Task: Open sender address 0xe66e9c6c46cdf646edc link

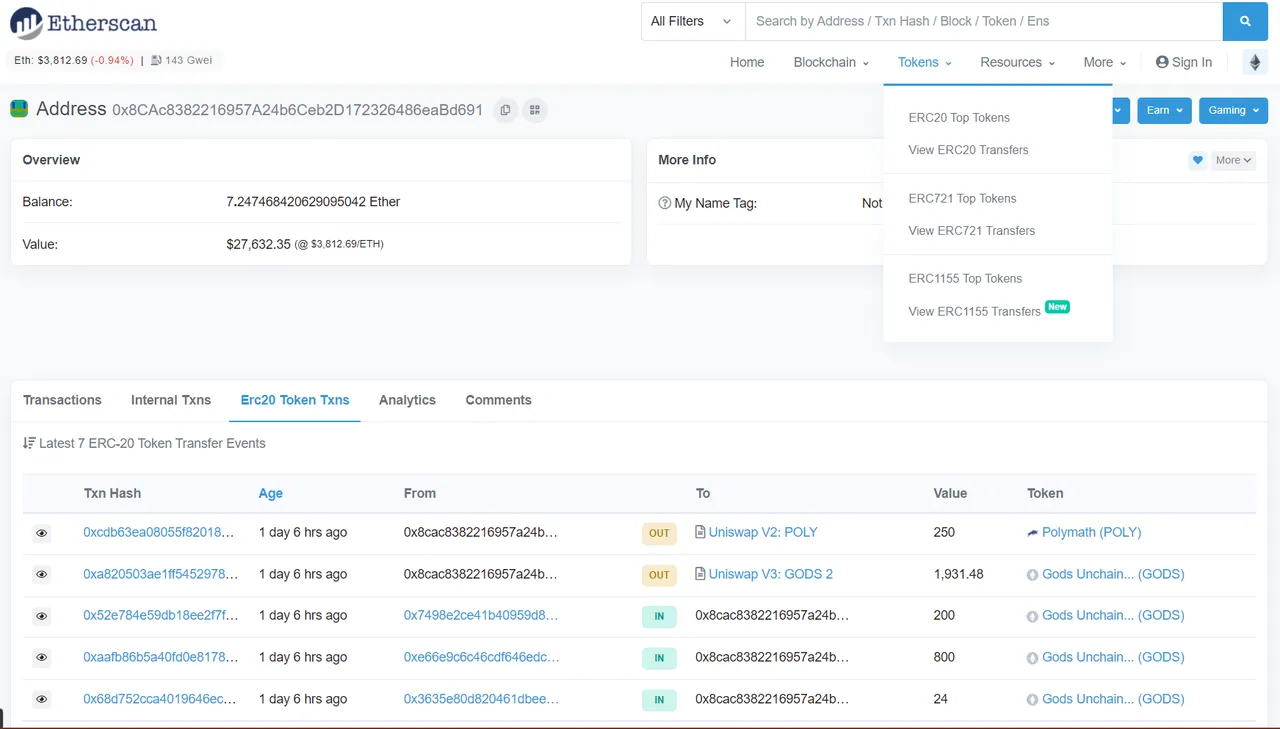Action: coord(482,657)
